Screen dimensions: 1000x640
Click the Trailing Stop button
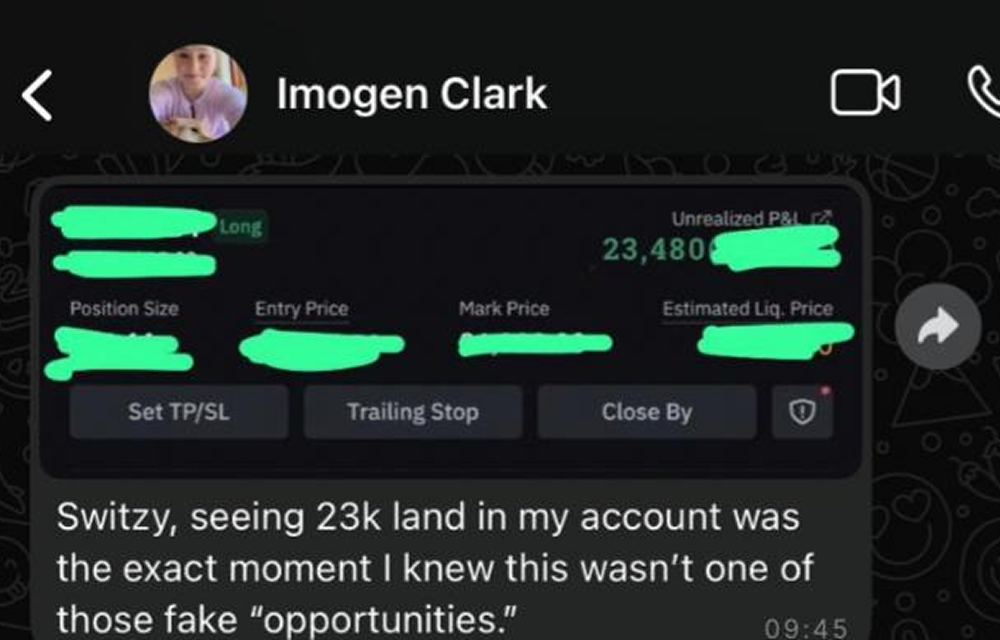(413, 412)
